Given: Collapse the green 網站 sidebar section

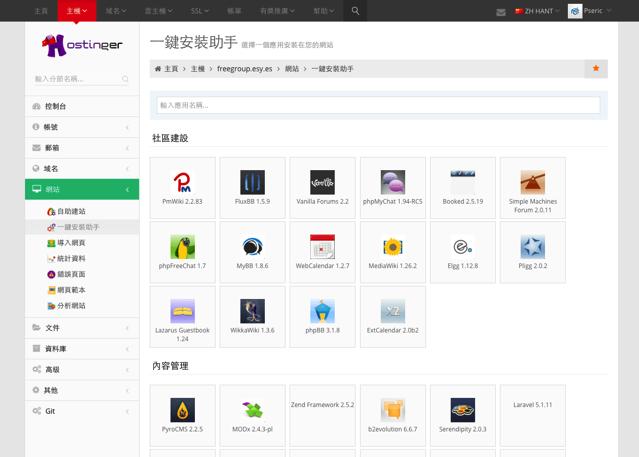Looking at the screenshot, I should click(x=82, y=189).
